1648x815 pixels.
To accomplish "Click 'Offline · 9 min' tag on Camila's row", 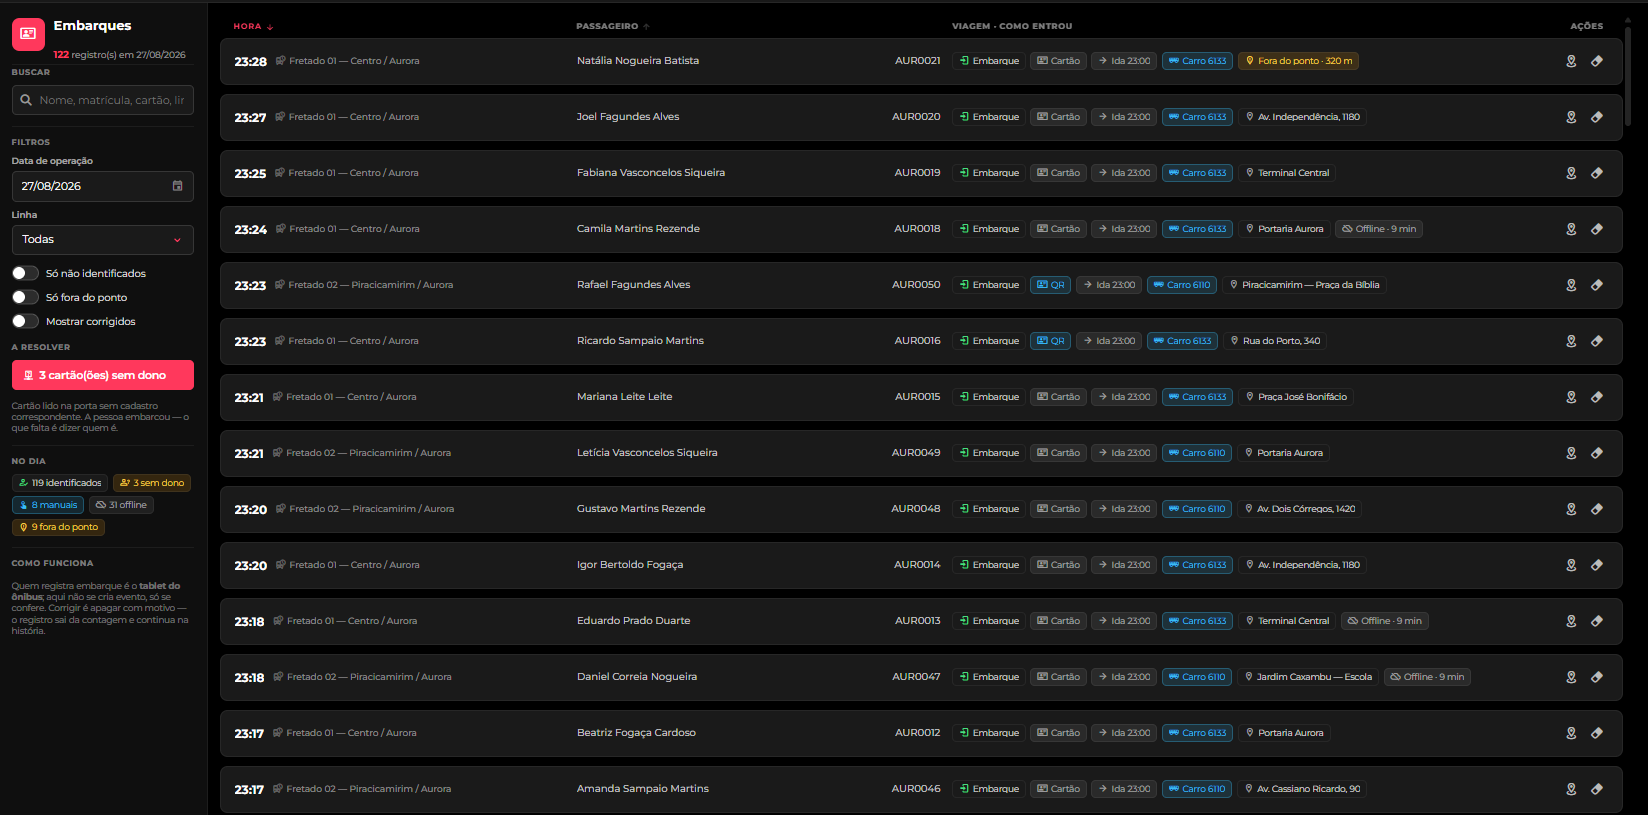I will (1379, 229).
